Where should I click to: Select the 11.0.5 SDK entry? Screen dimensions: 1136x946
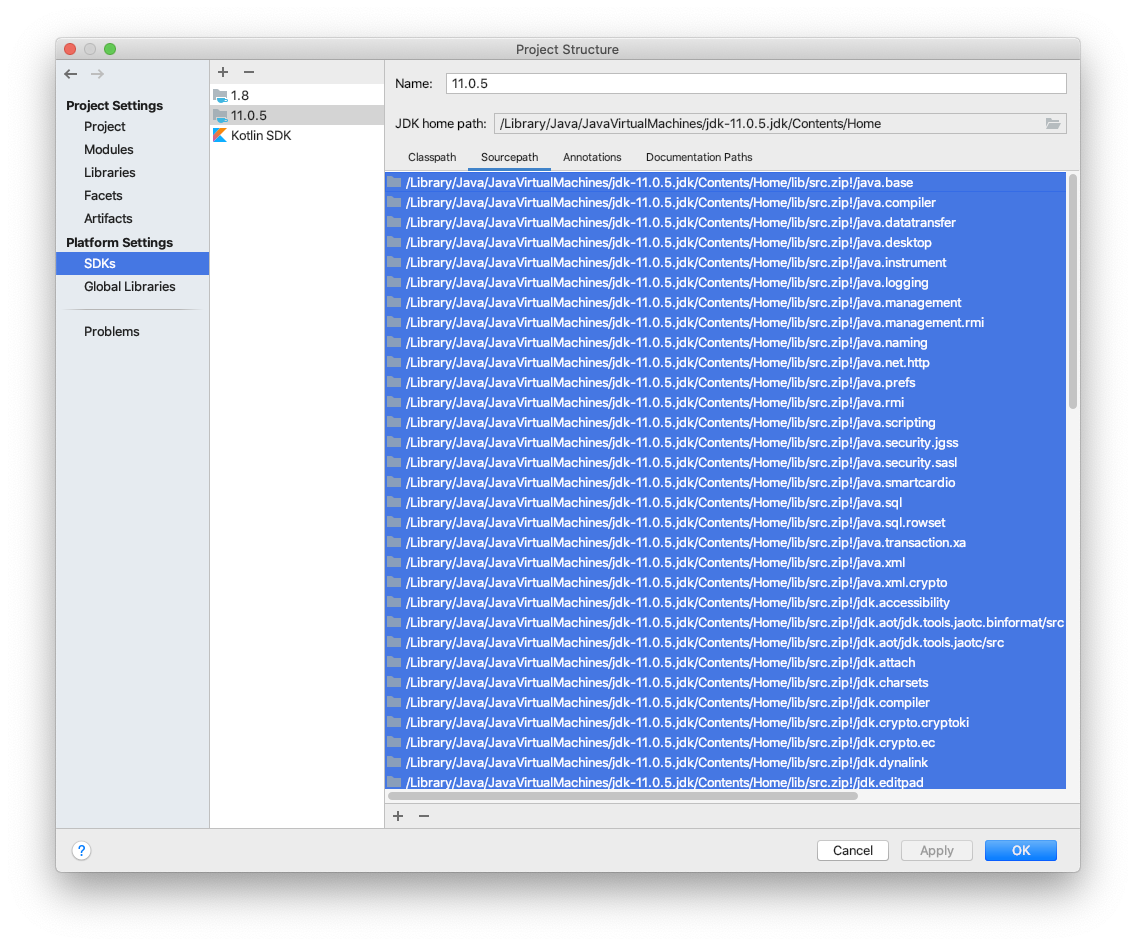pos(297,115)
